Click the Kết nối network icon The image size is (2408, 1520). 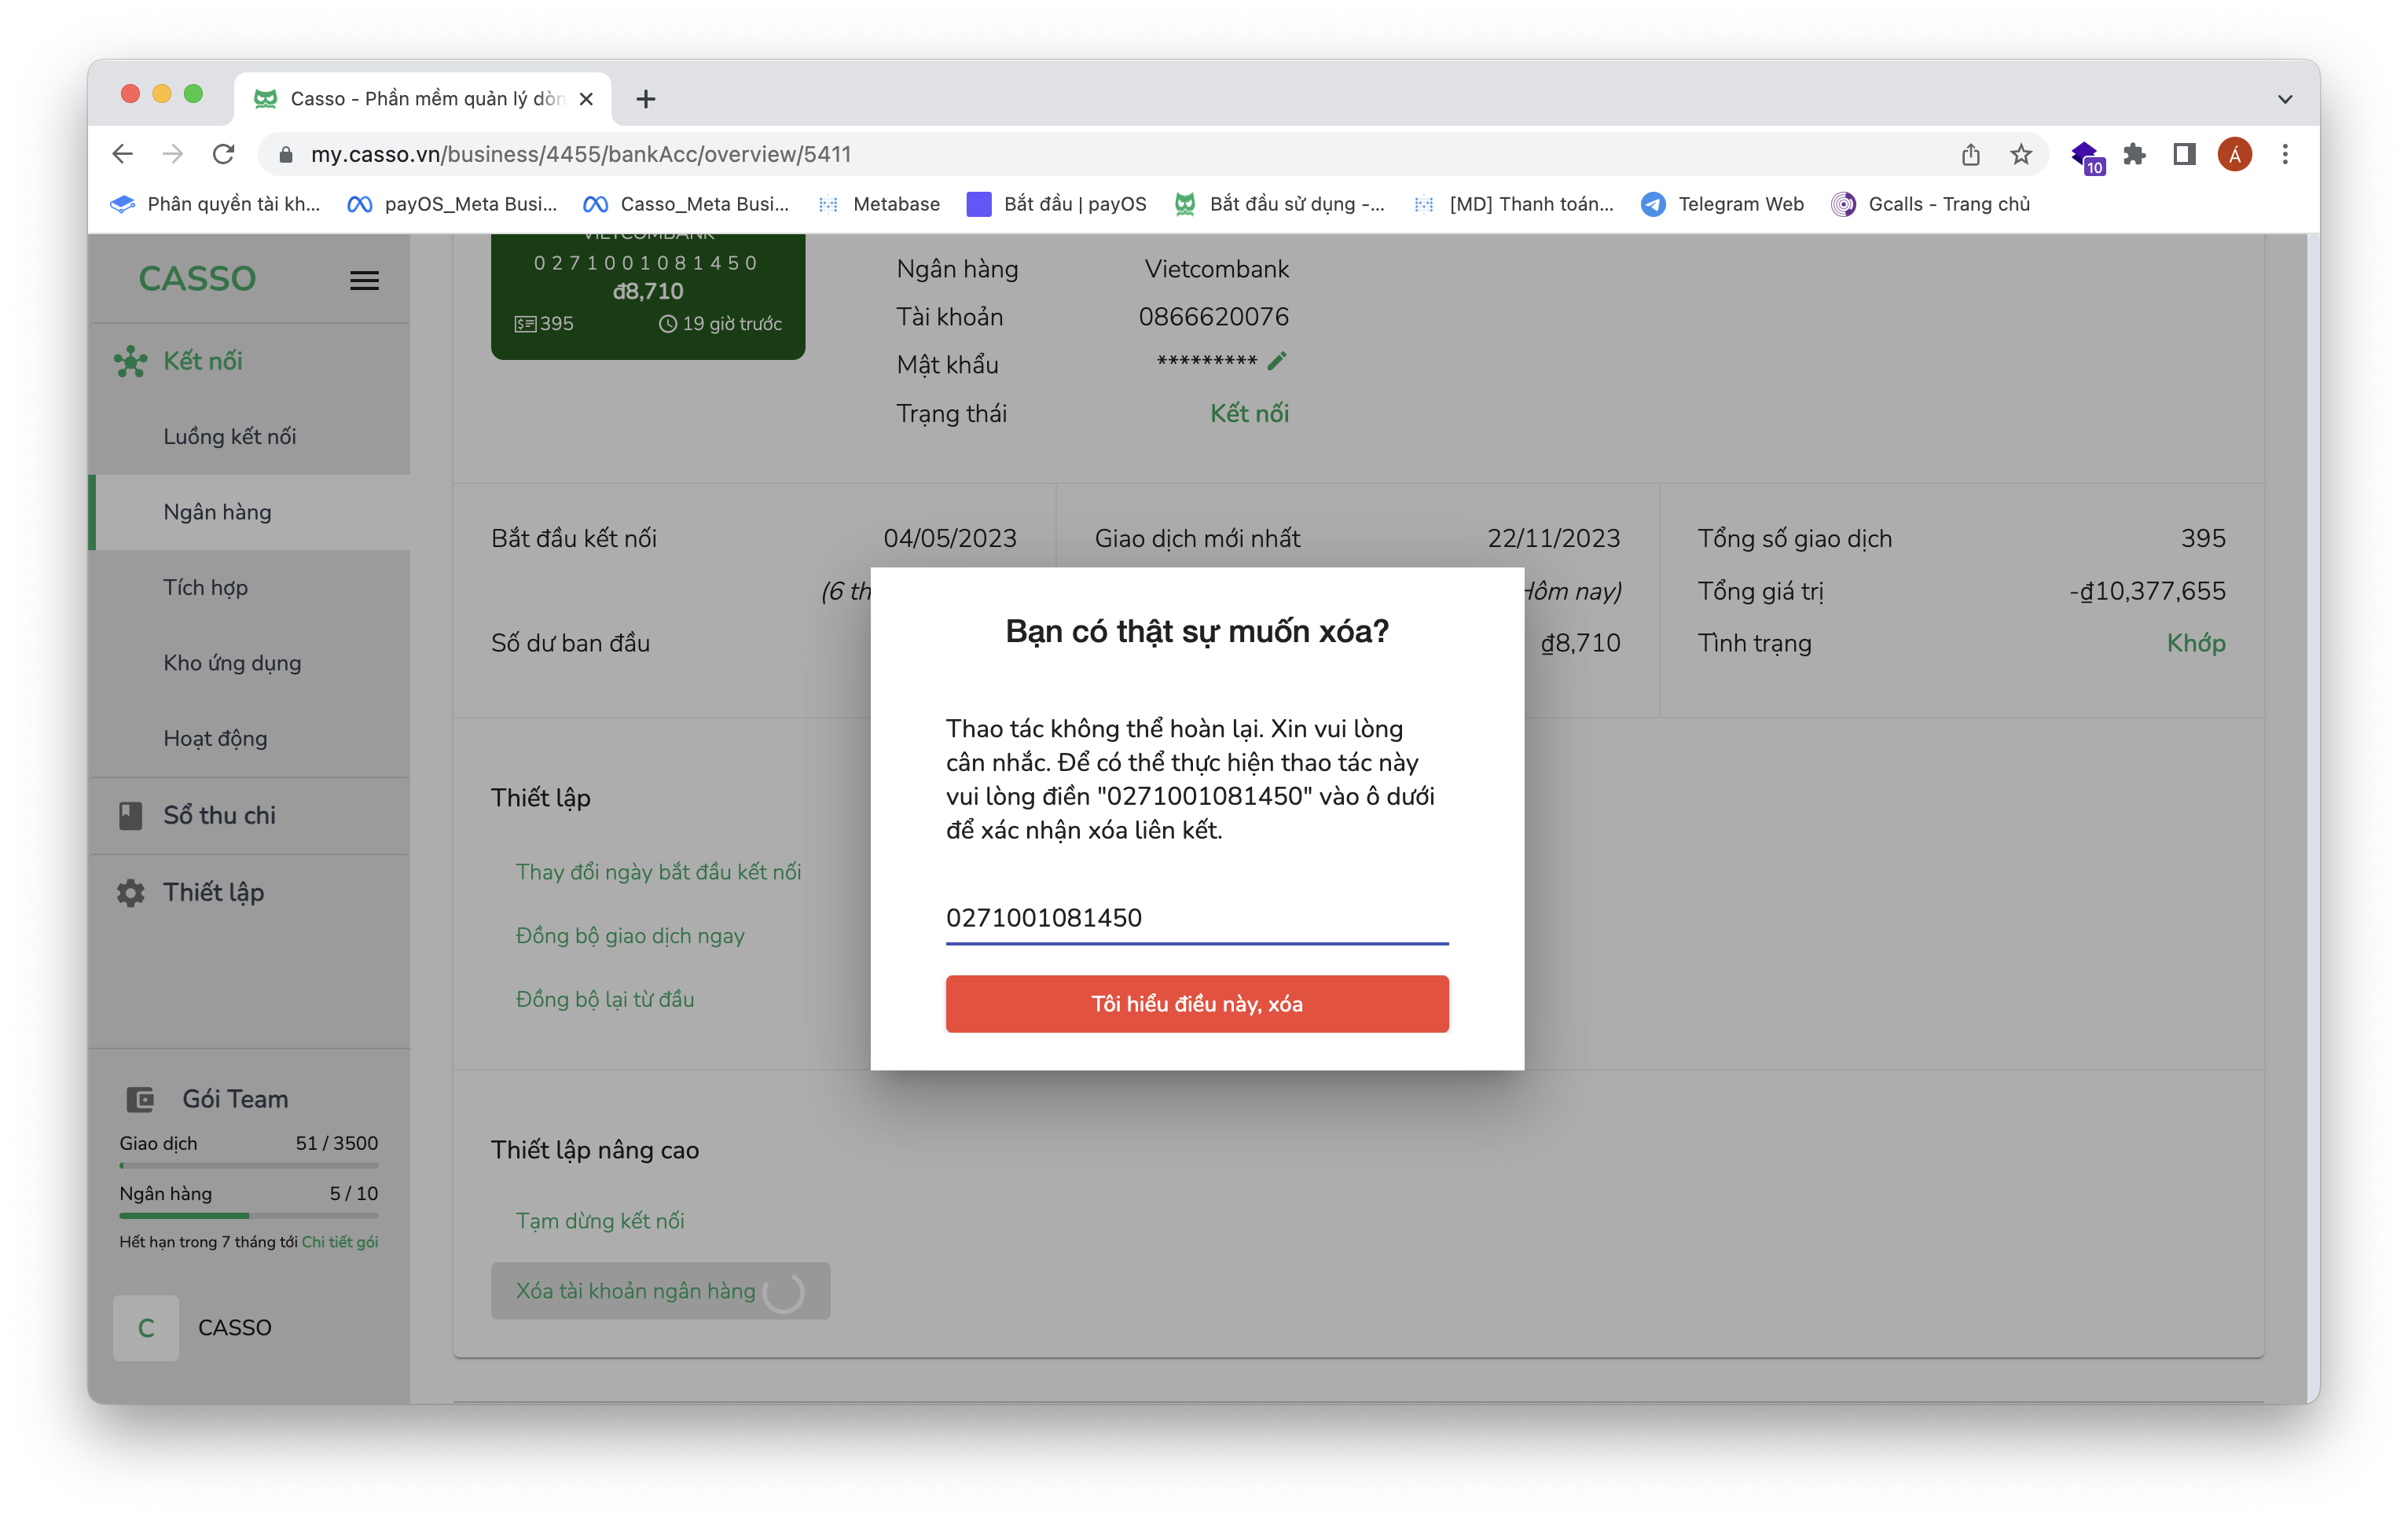pos(130,361)
